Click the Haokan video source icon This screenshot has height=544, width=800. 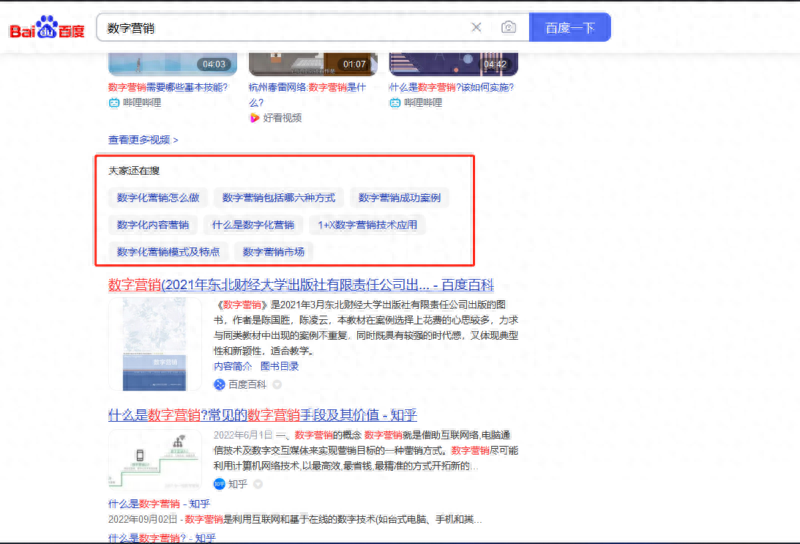click(x=255, y=118)
